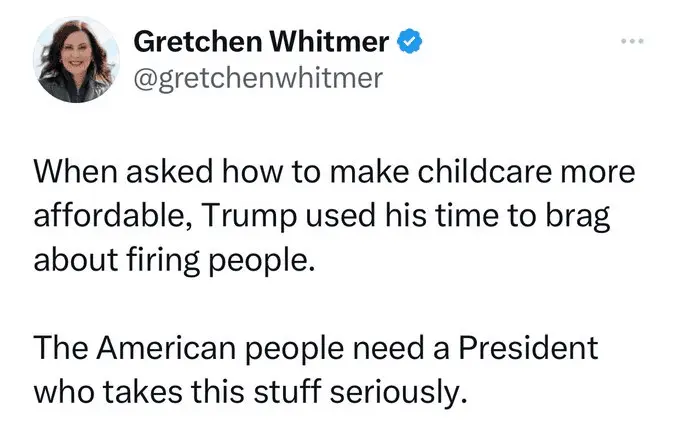Click the Gretchen Whitmer display name
This screenshot has height=434, width=680.
click(x=264, y=42)
